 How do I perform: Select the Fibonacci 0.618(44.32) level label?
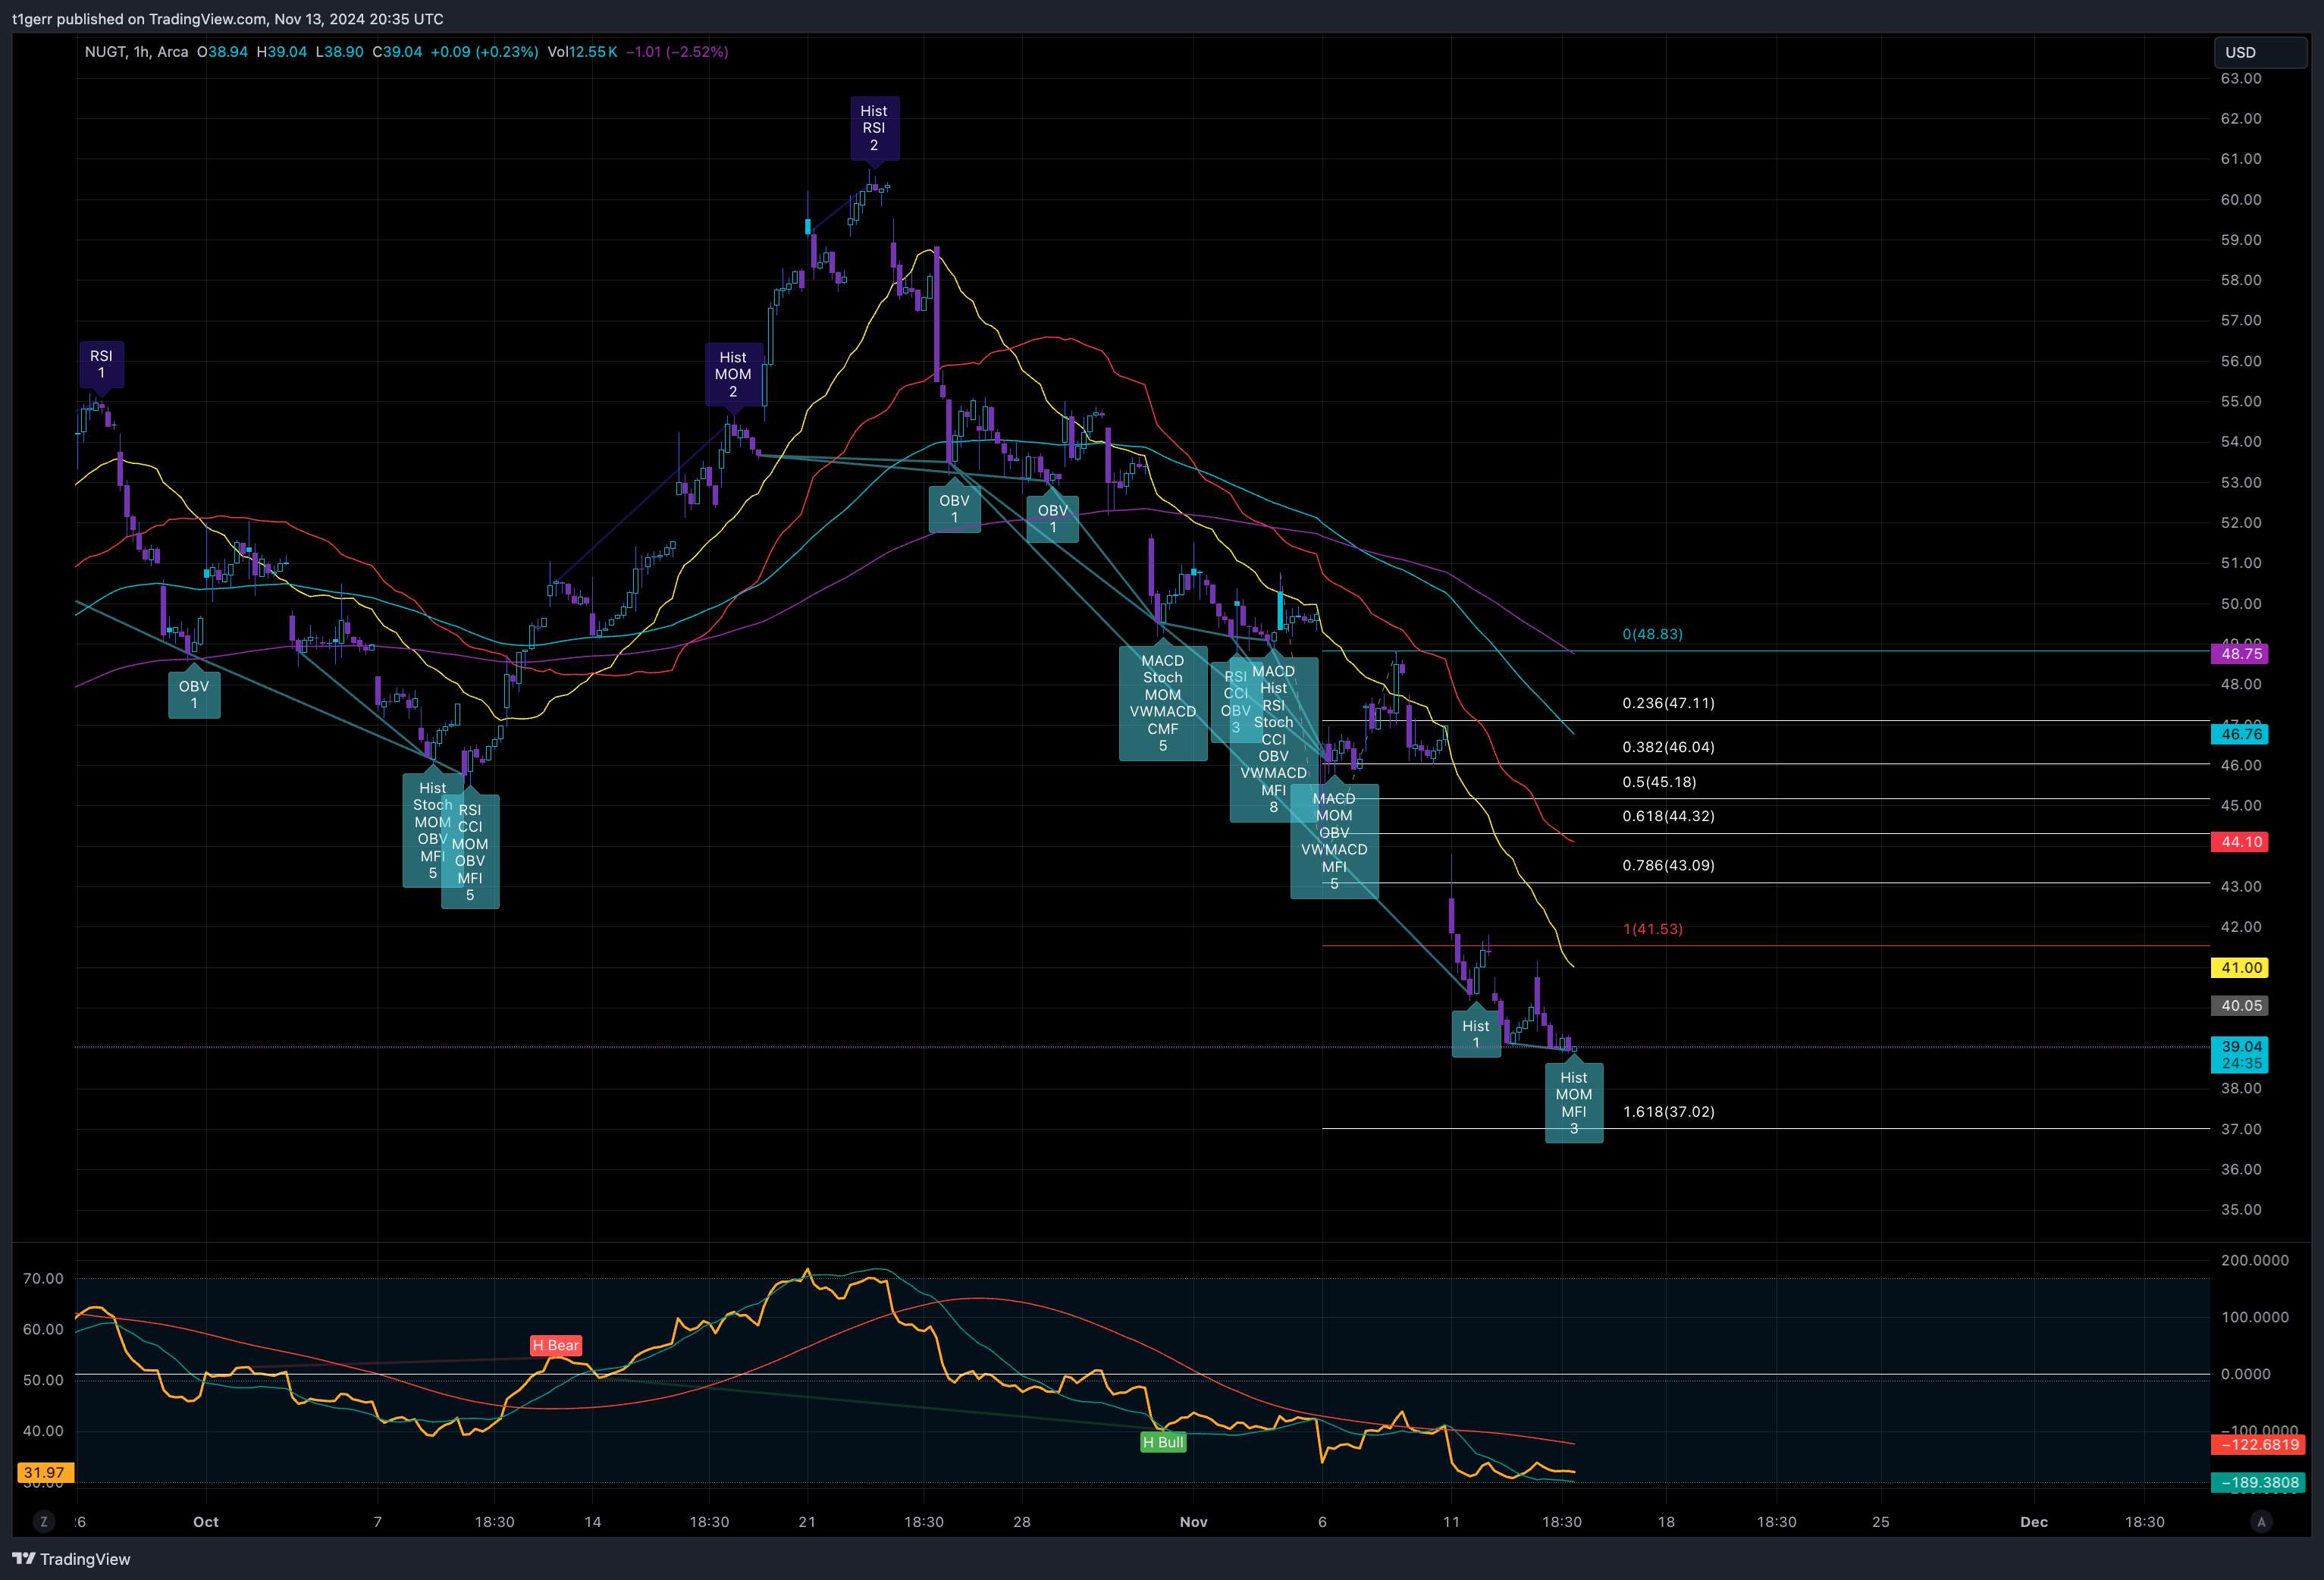[x=1668, y=816]
